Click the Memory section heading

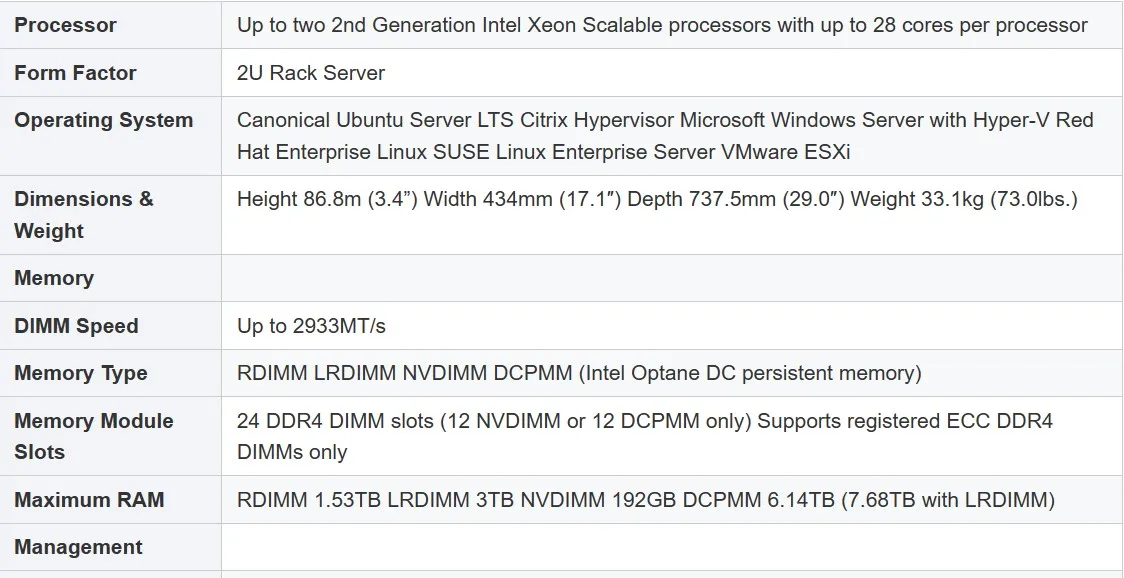(54, 278)
